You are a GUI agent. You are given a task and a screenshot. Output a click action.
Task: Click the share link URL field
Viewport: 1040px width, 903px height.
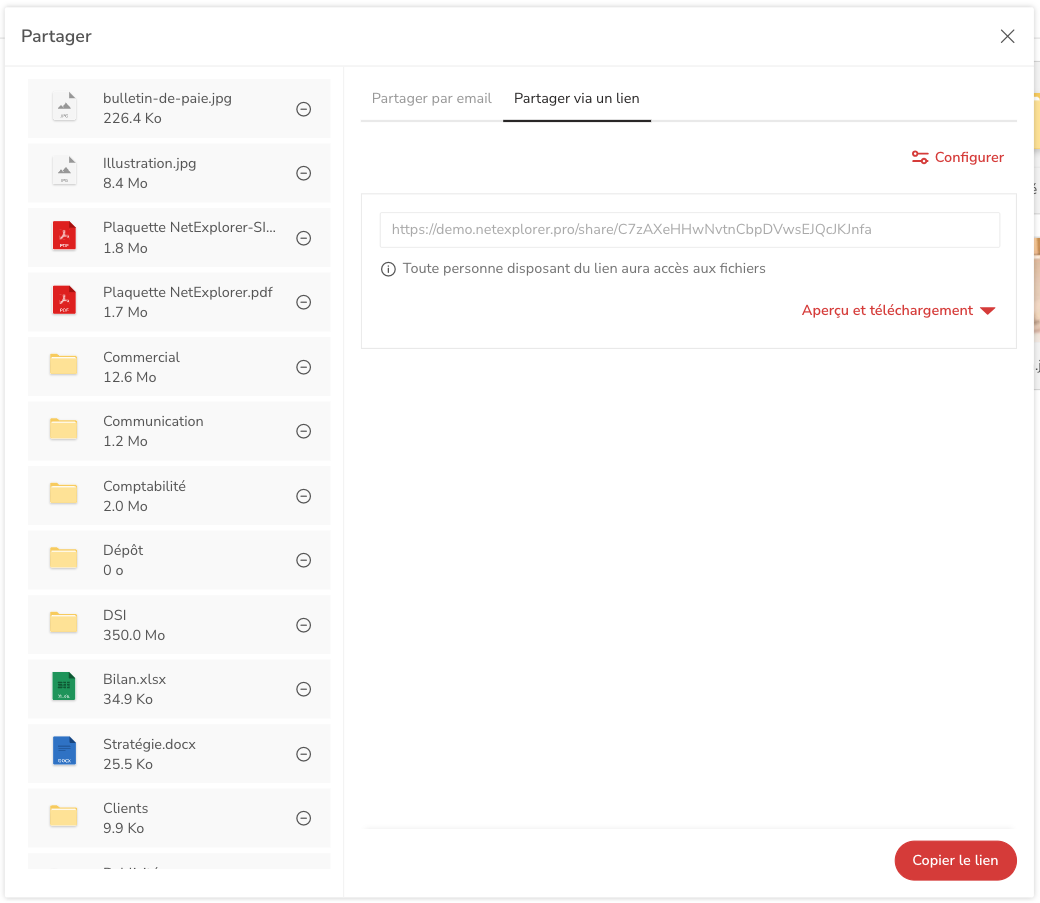click(x=688, y=230)
